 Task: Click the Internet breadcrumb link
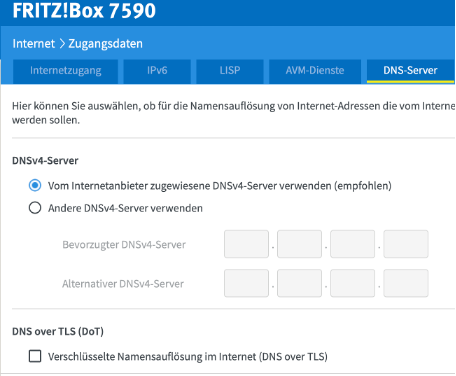pos(34,44)
